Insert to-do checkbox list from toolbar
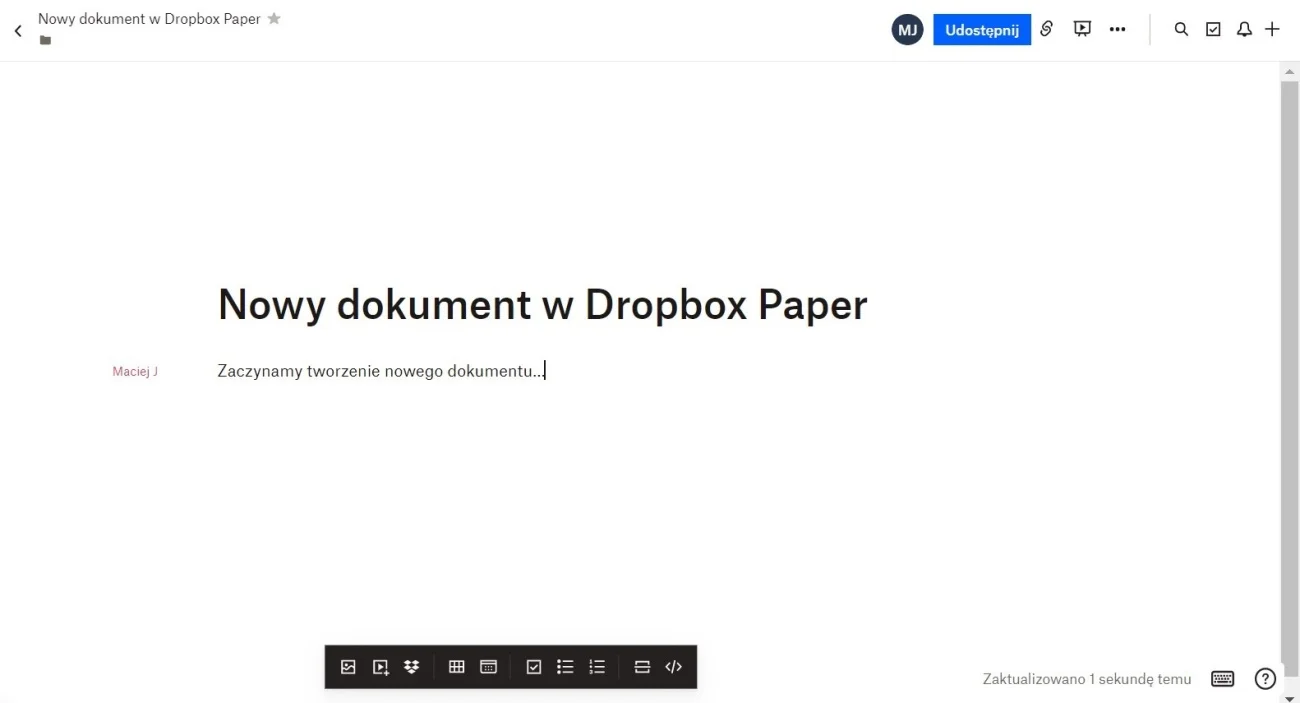 534,667
